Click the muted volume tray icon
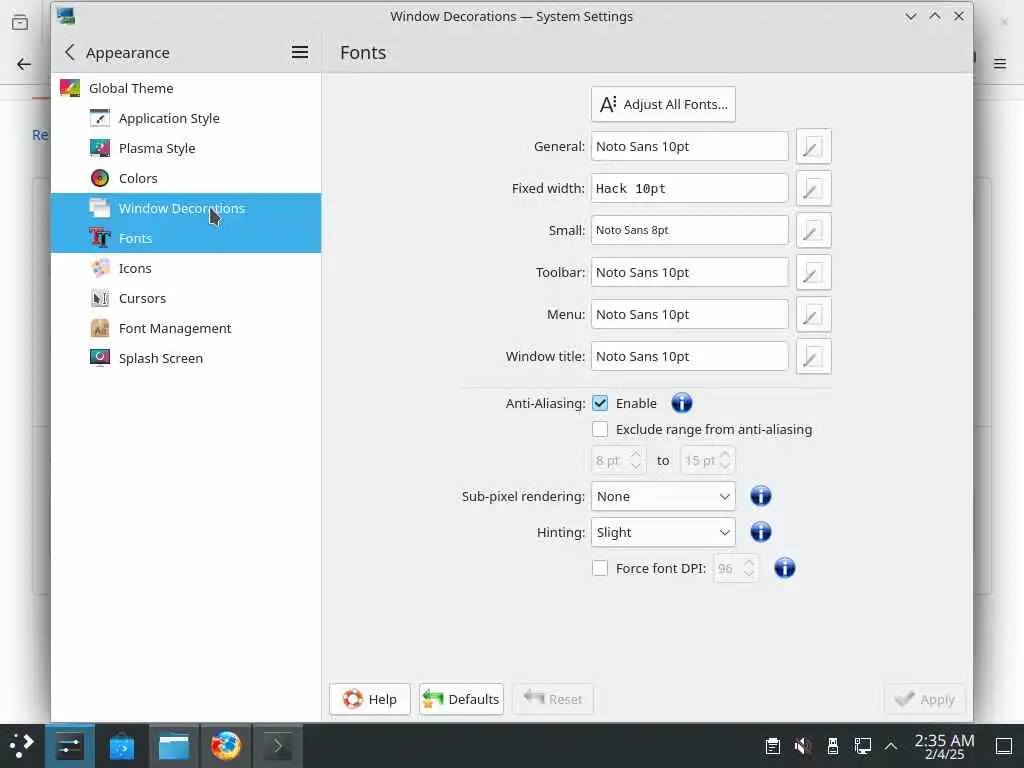The image size is (1024, 768). (803, 746)
